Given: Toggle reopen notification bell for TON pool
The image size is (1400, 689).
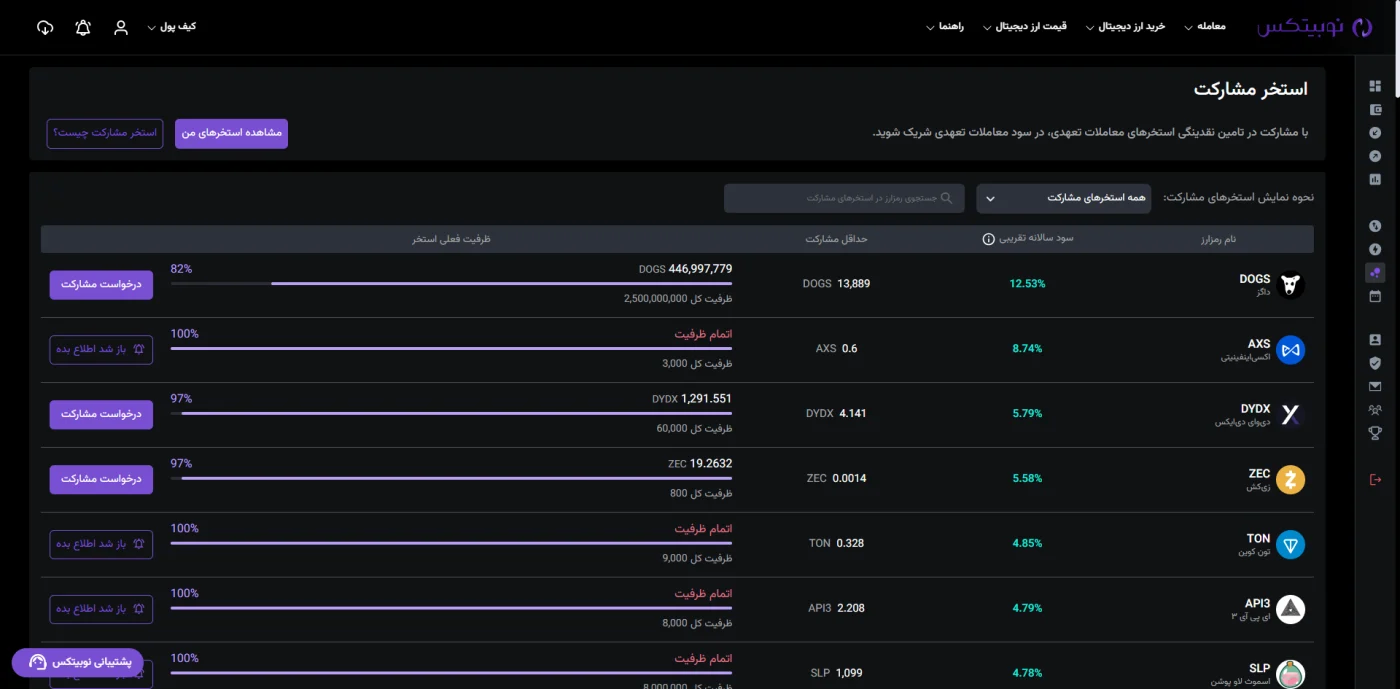Looking at the screenshot, I should click(101, 544).
